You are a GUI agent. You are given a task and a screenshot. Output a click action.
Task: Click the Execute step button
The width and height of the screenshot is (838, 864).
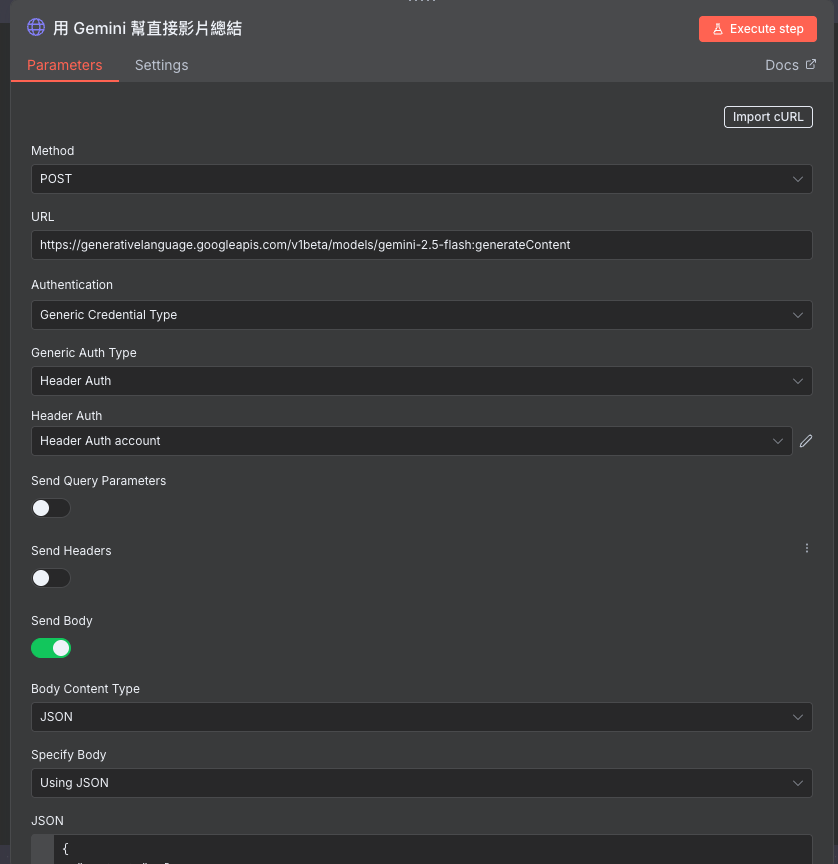tap(758, 29)
